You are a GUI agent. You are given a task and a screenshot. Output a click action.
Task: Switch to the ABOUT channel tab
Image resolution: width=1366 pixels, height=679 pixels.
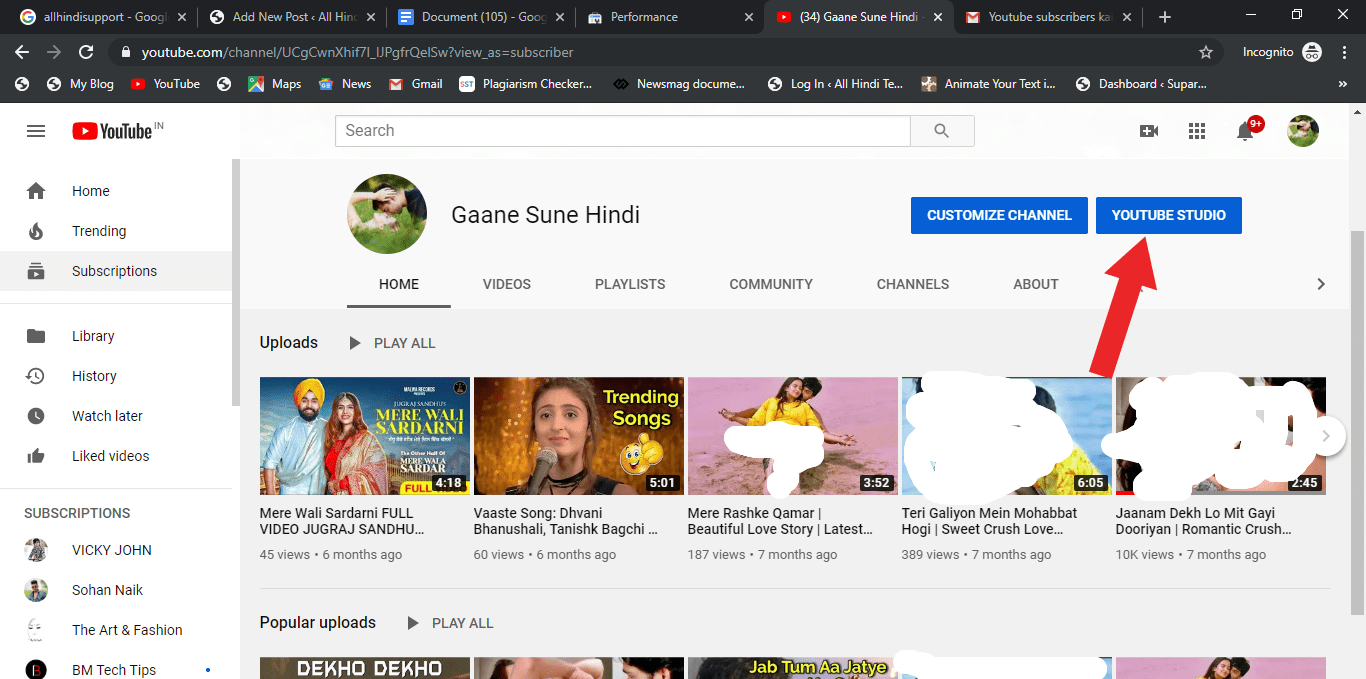1036,284
